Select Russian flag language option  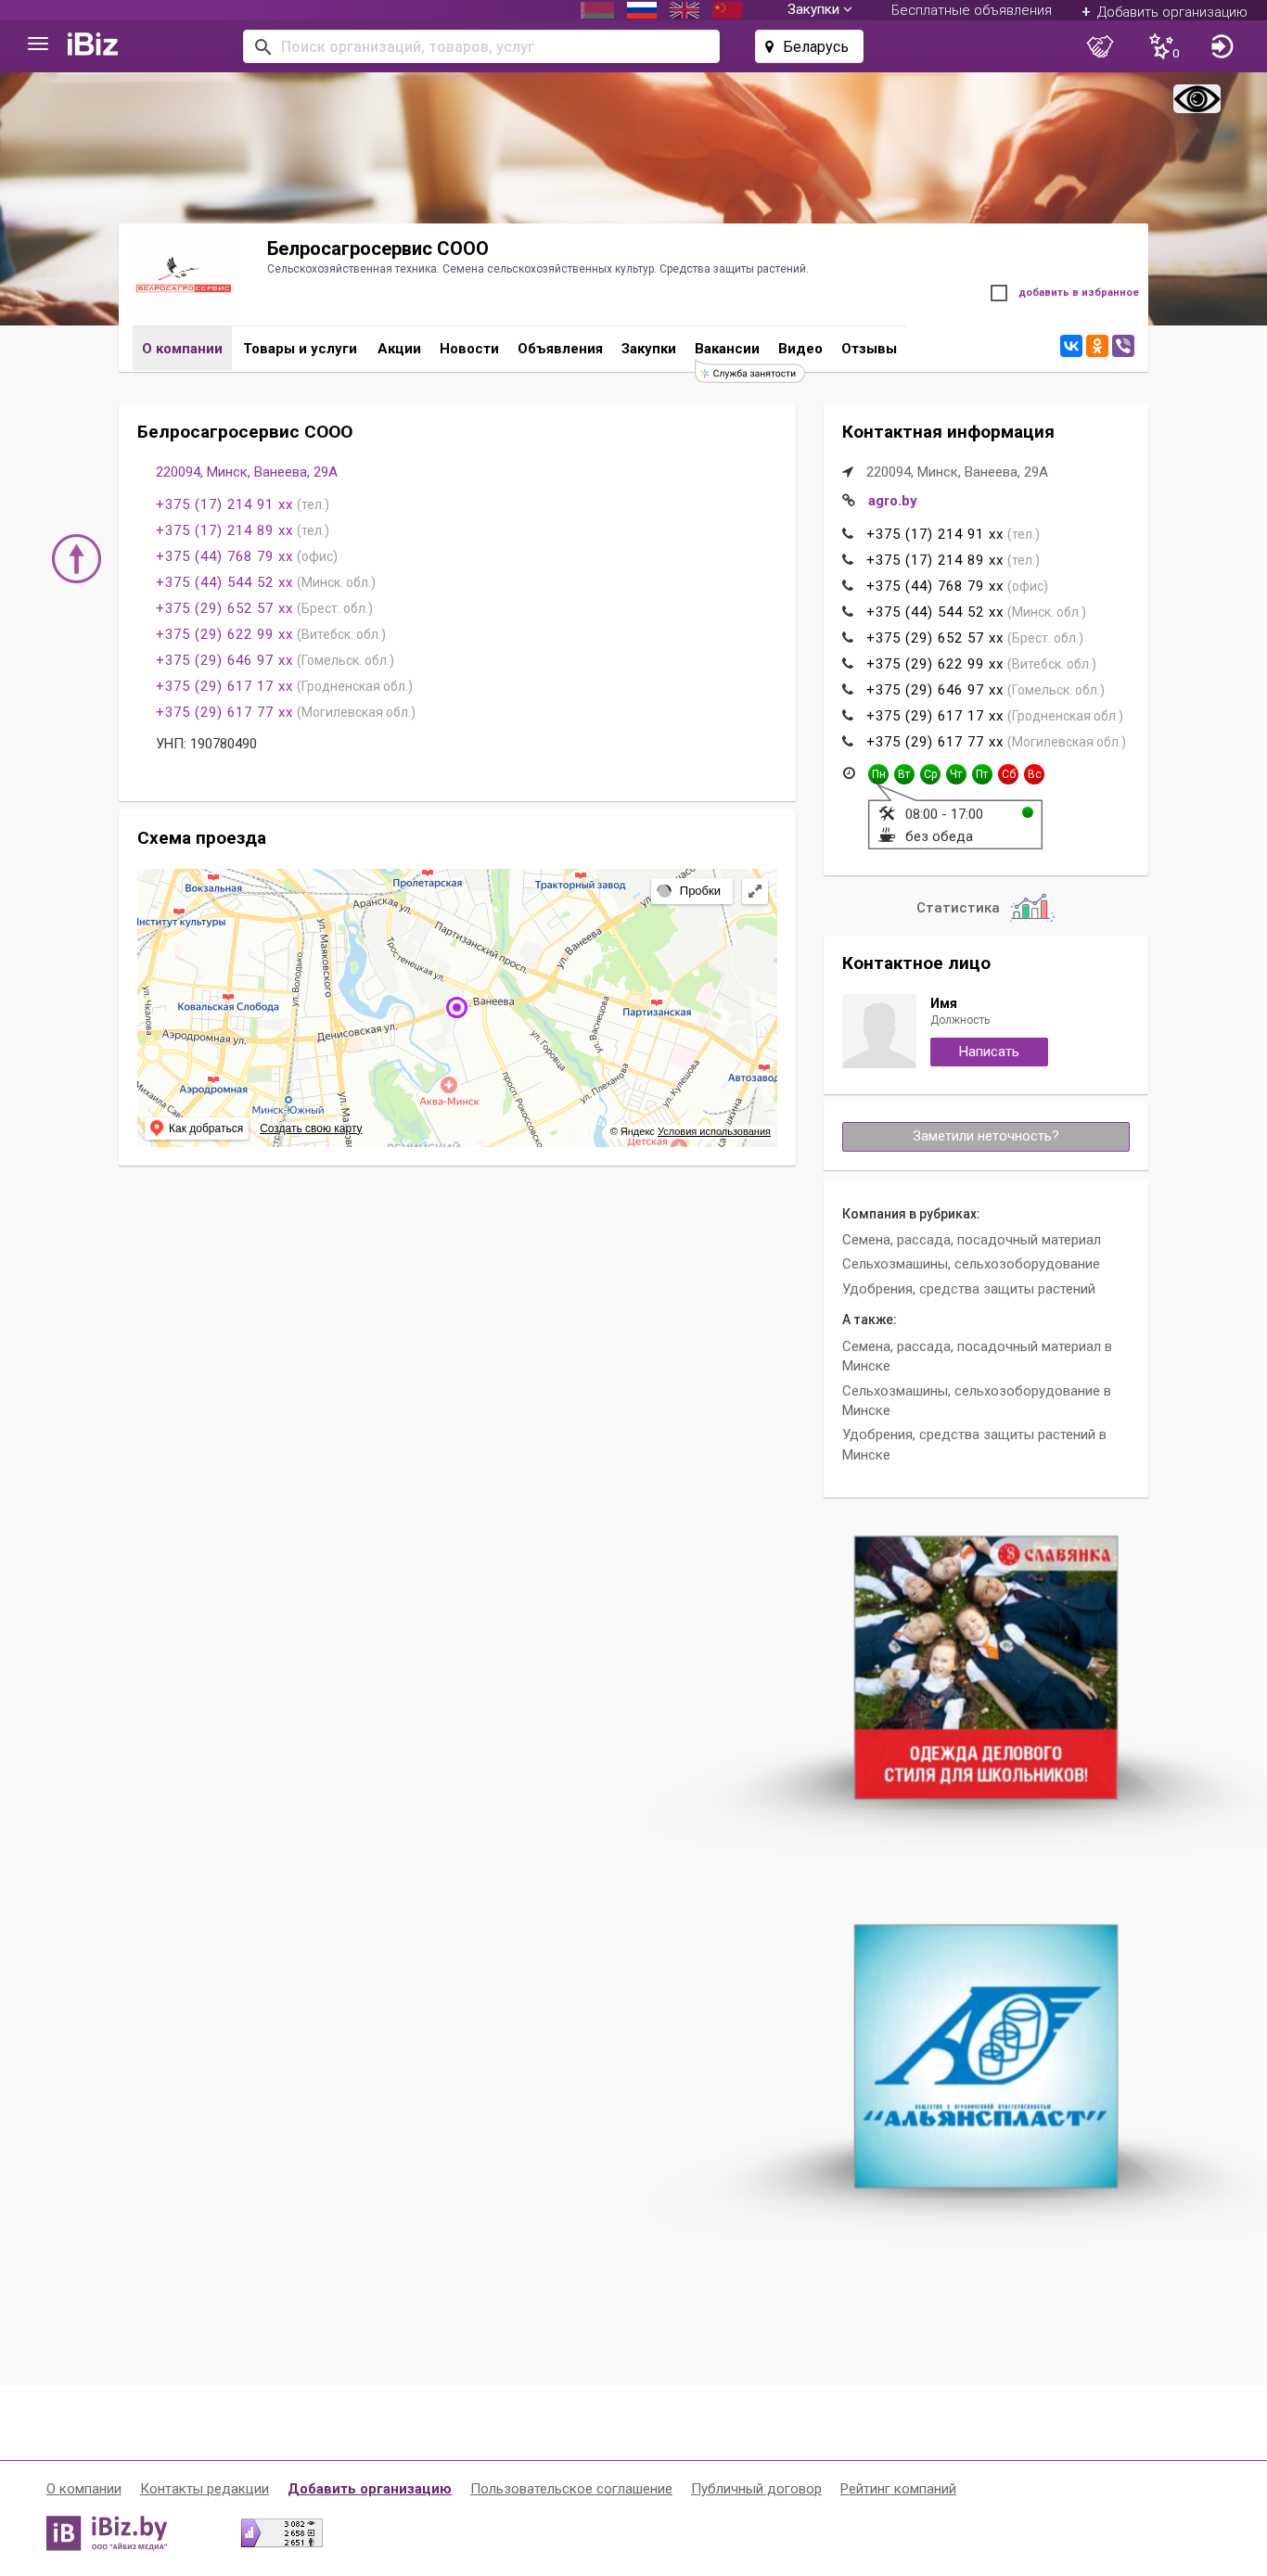point(641,10)
